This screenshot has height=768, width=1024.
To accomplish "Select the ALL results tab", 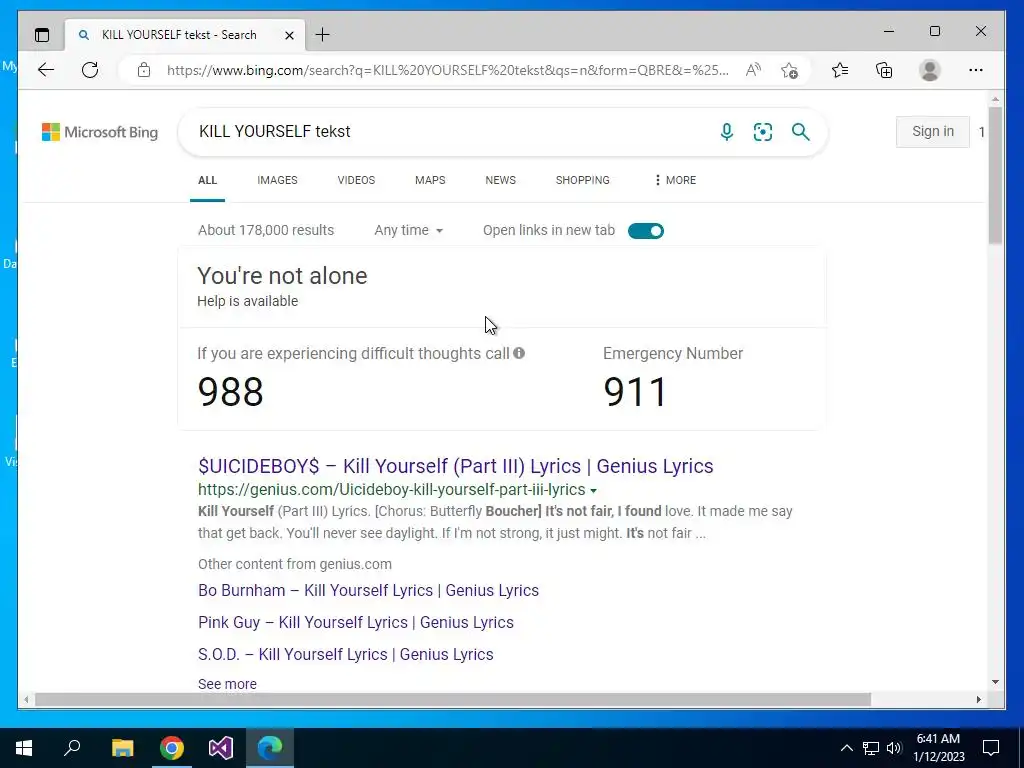I will point(208,180).
